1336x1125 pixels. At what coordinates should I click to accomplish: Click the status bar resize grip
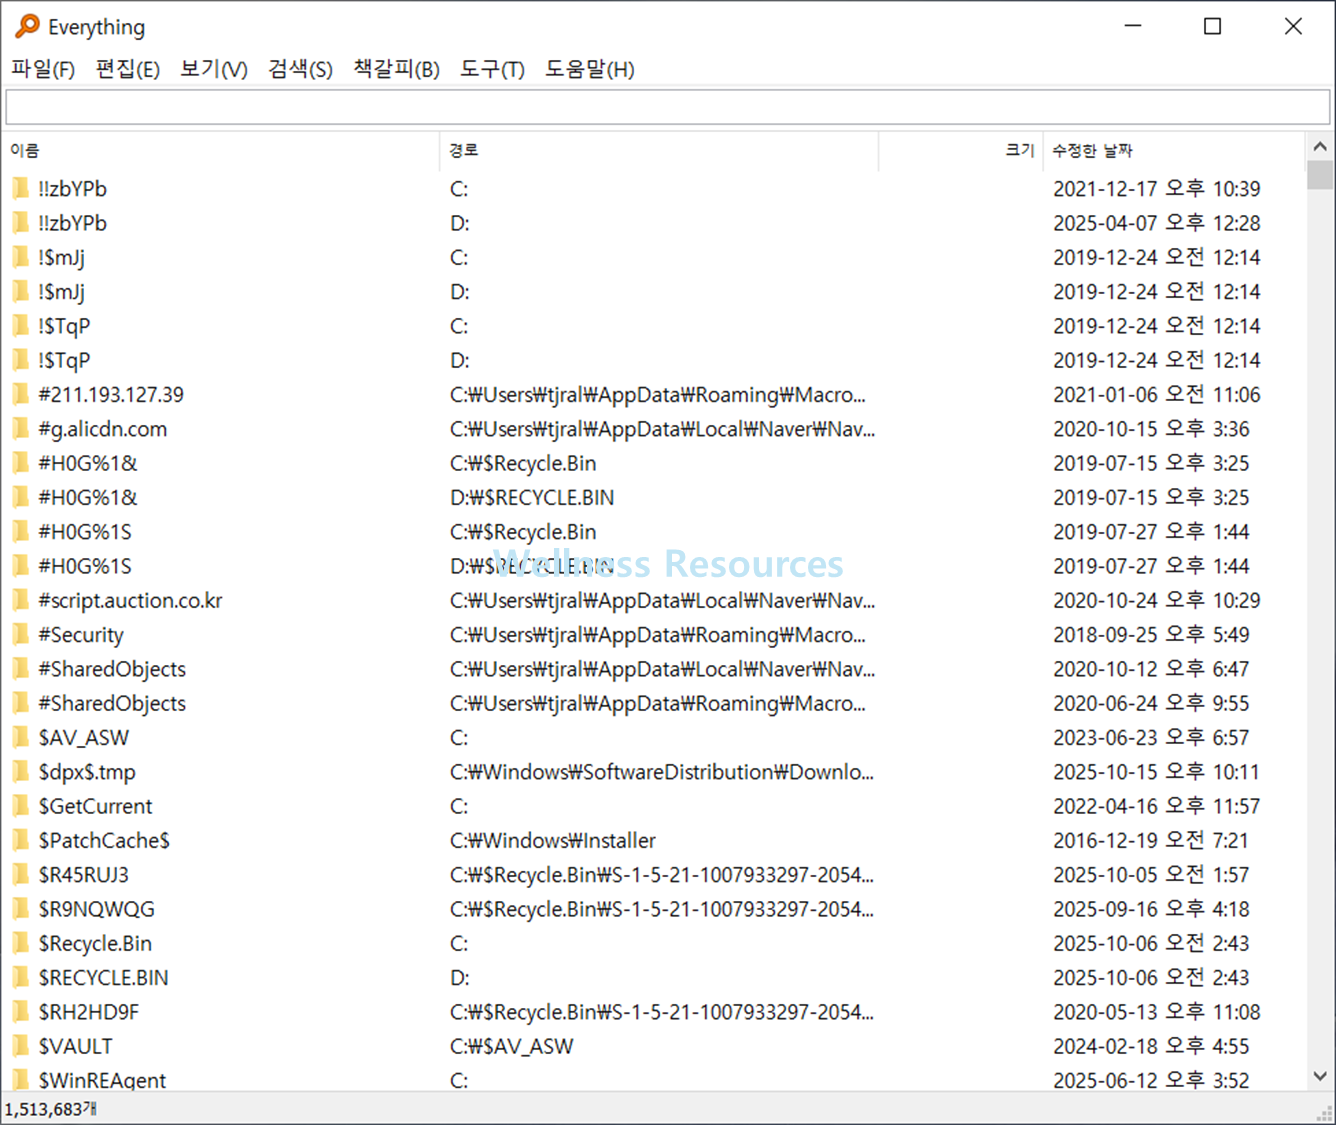coord(1324,1113)
